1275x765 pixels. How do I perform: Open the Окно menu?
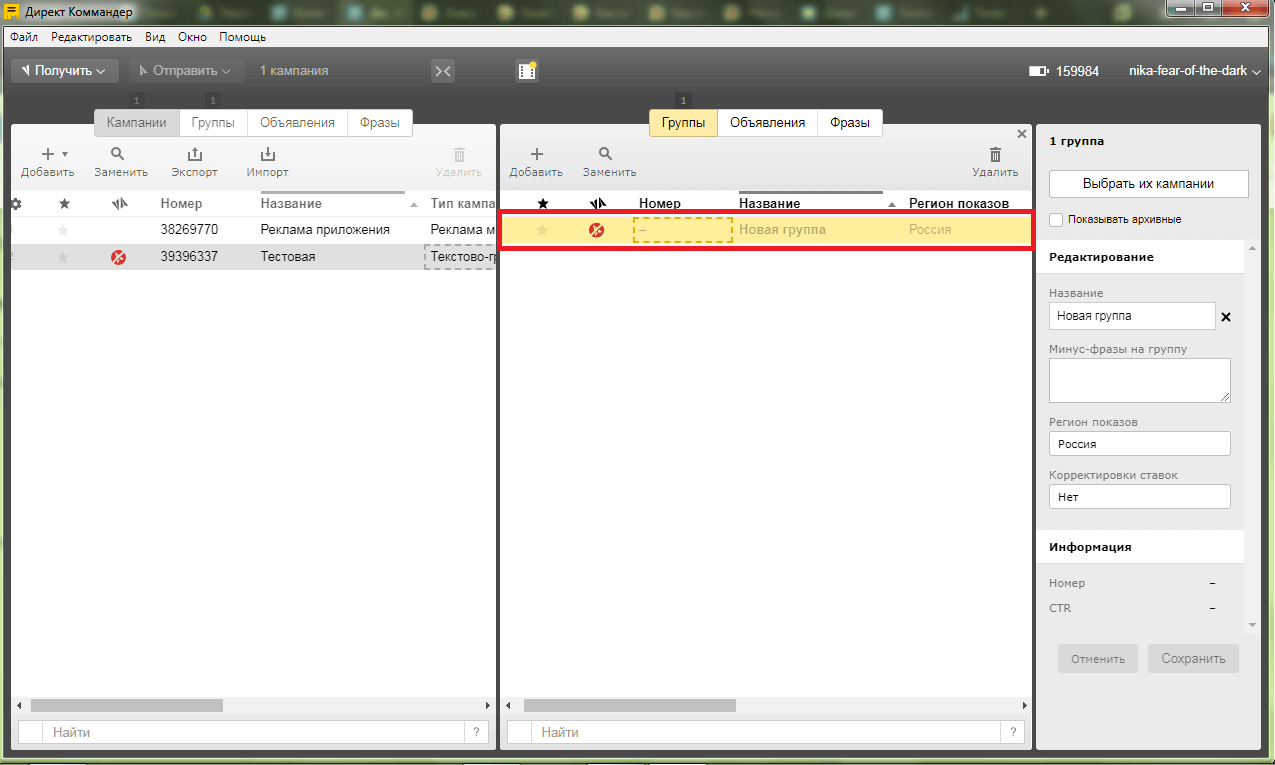(192, 37)
